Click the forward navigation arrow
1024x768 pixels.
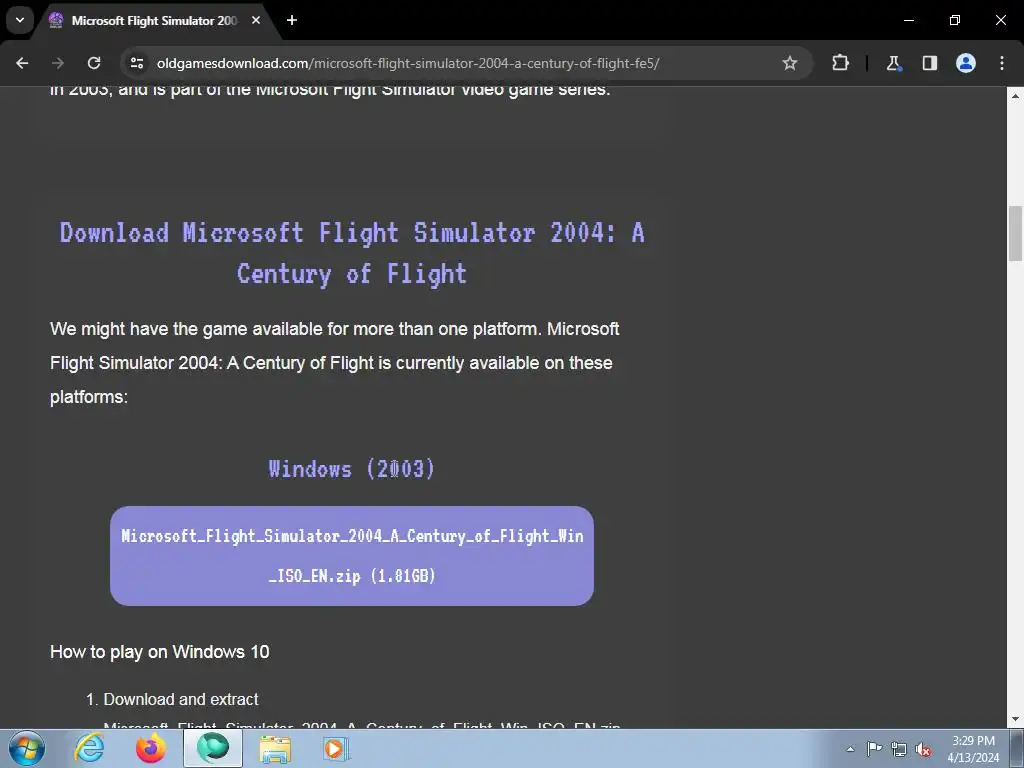click(58, 63)
